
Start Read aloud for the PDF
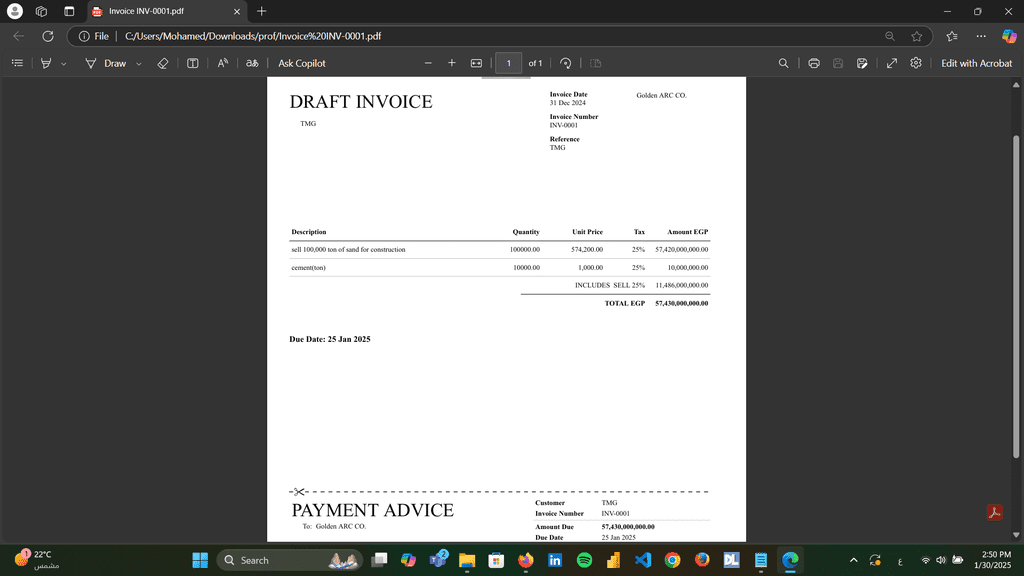pyautogui.click(x=223, y=63)
